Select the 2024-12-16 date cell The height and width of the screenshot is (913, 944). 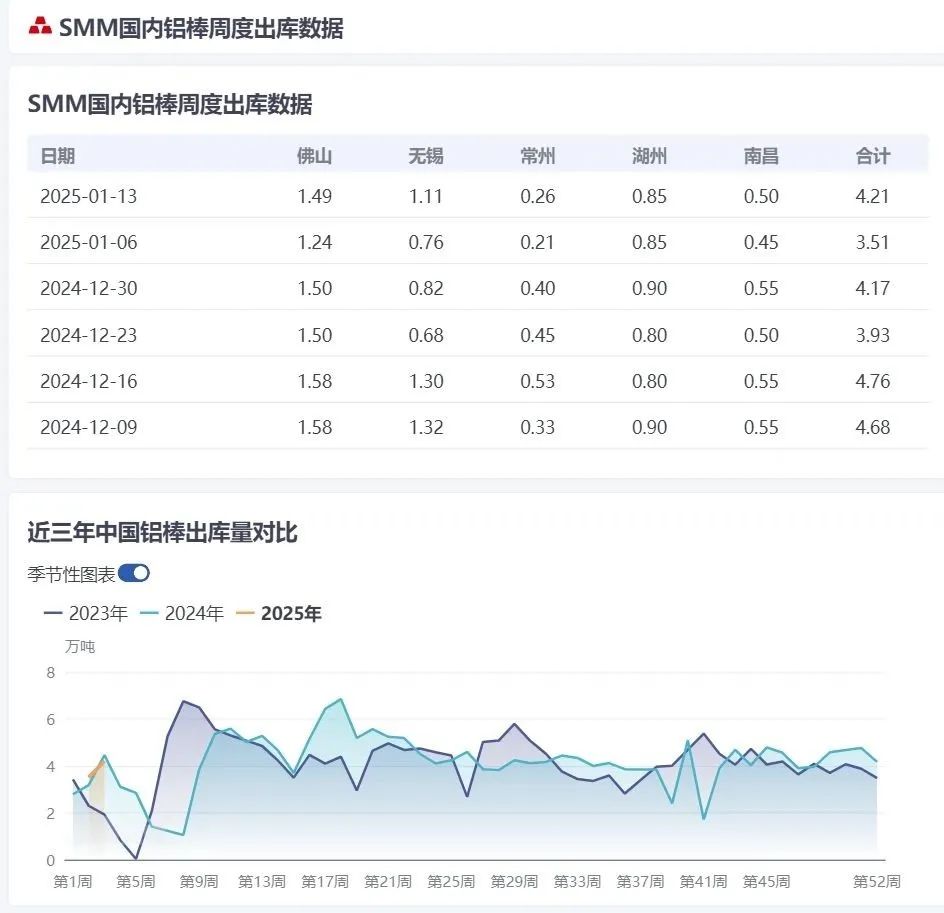[x=88, y=381]
